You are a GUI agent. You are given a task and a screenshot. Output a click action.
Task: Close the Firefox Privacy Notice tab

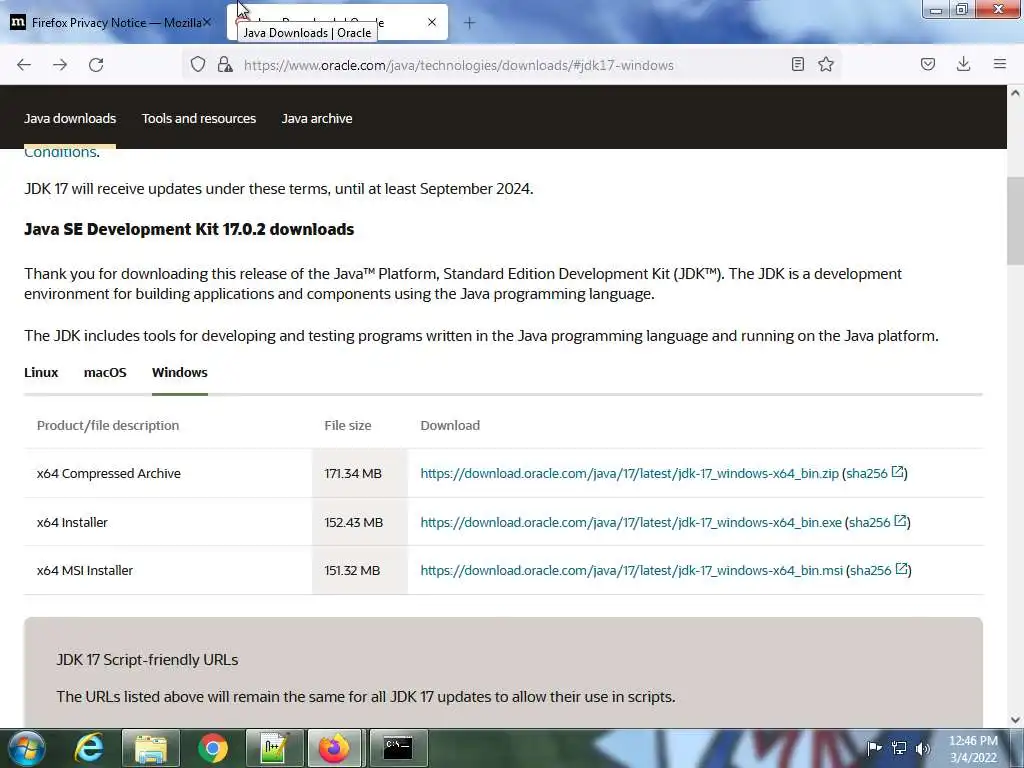pyautogui.click(x=207, y=22)
